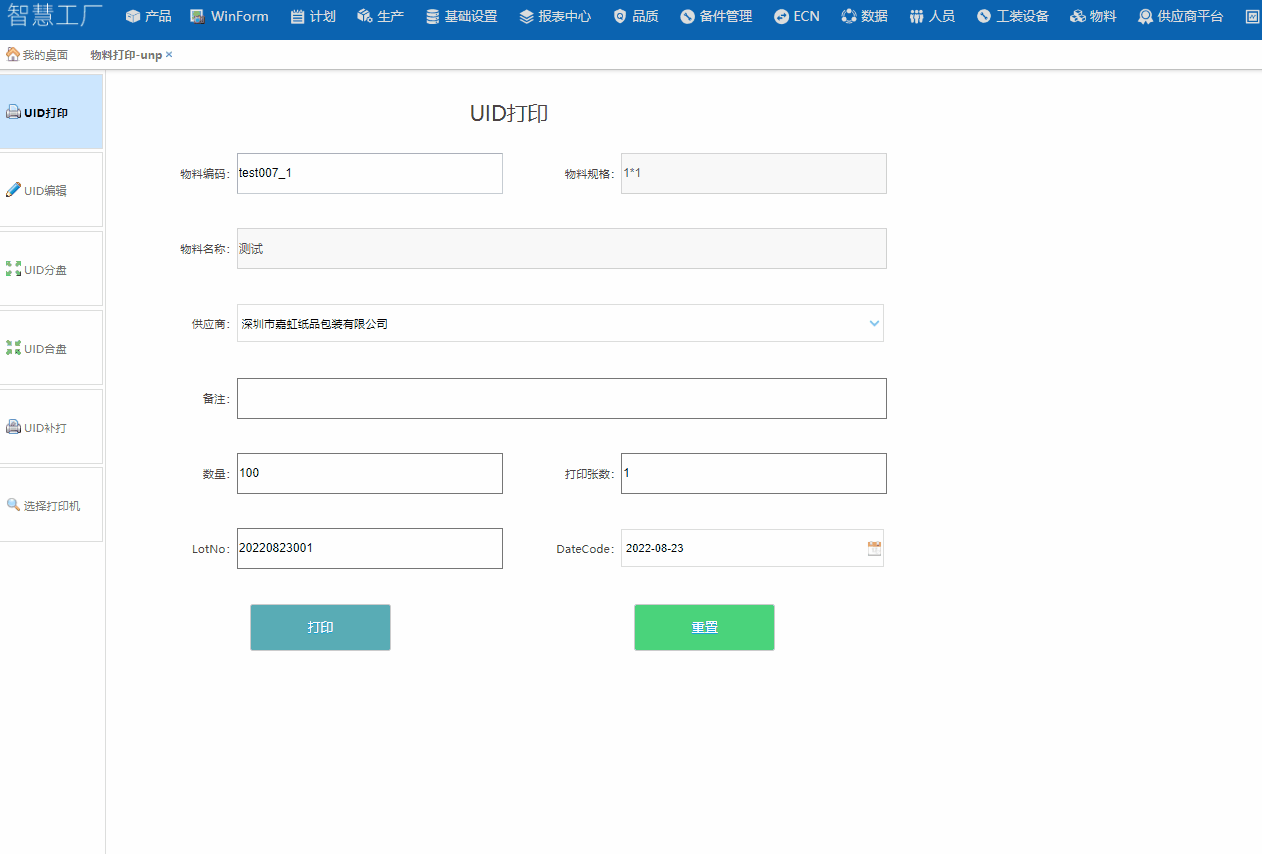1262x854 pixels.
Task: Click the 我的桌面 home icon
Action: (x=13, y=55)
